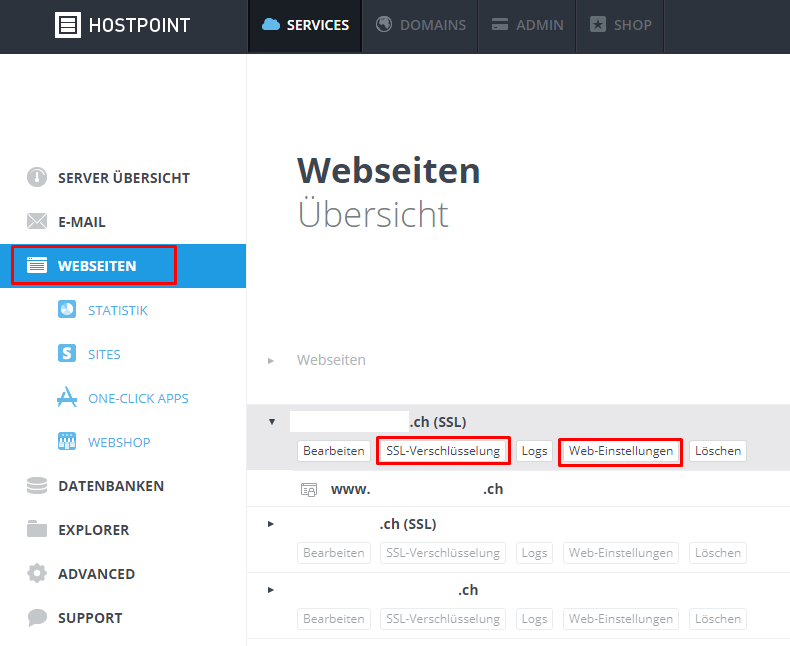This screenshot has width=790, height=646.
Task: Click the www. domain entry text
Action: pos(417,489)
